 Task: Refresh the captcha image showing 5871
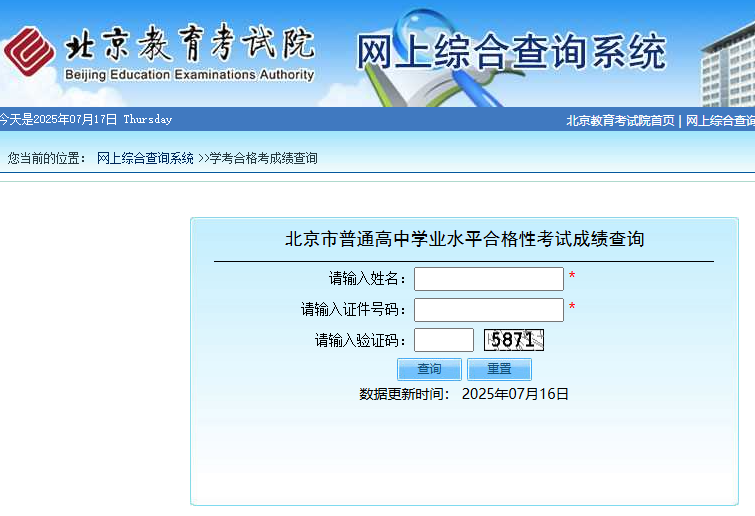(x=514, y=340)
